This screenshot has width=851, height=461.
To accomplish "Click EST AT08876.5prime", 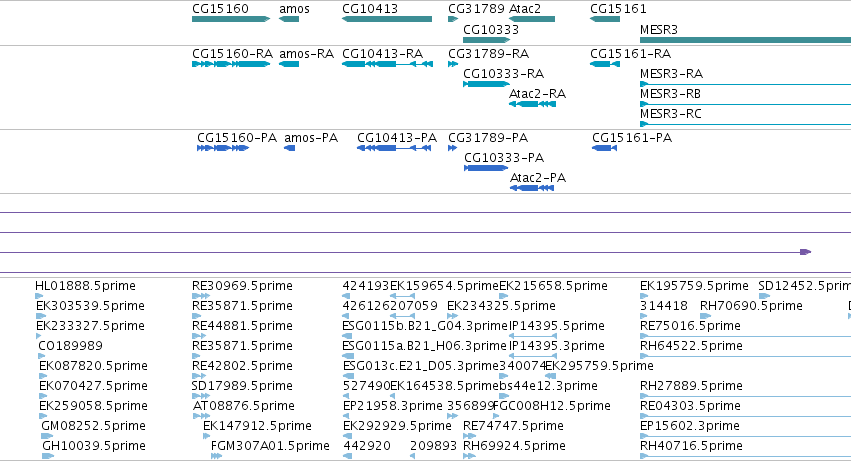I will (244, 407).
